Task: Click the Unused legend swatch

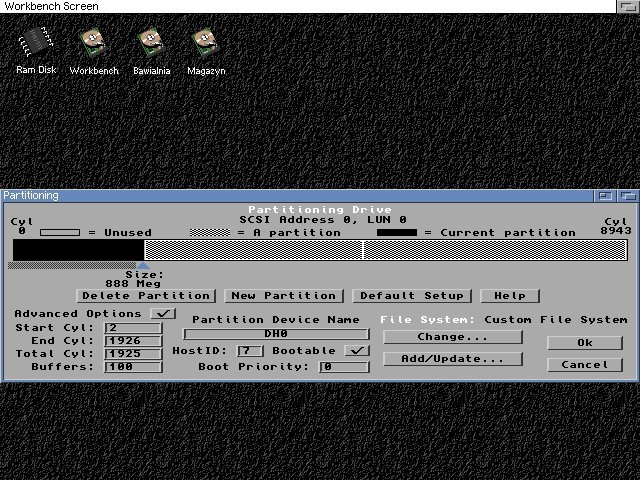Action: [x=60, y=233]
